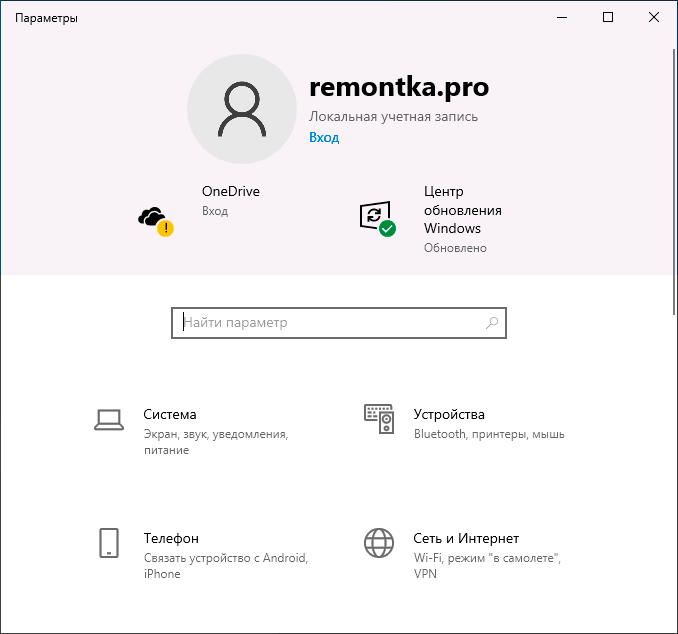The image size is (678, 634).
Task: Click the Обновлено status text
Action: (x=455, y=248)
